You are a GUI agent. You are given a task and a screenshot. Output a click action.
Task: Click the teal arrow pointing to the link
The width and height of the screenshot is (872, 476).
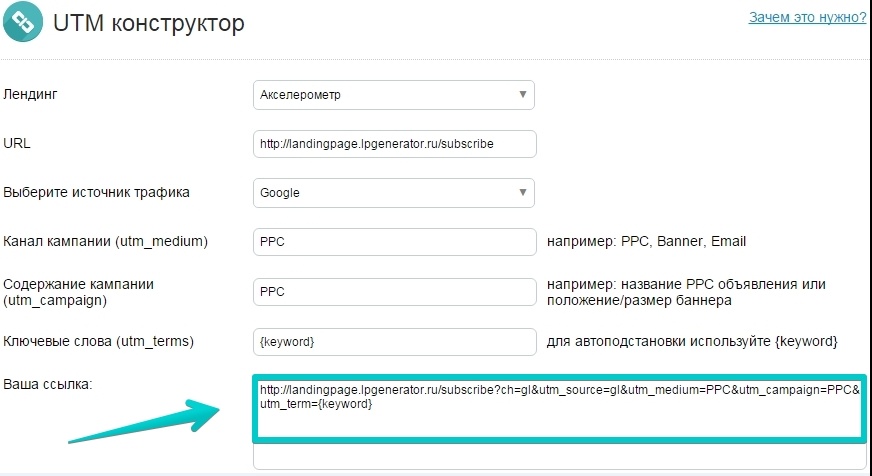pos(145,422)
